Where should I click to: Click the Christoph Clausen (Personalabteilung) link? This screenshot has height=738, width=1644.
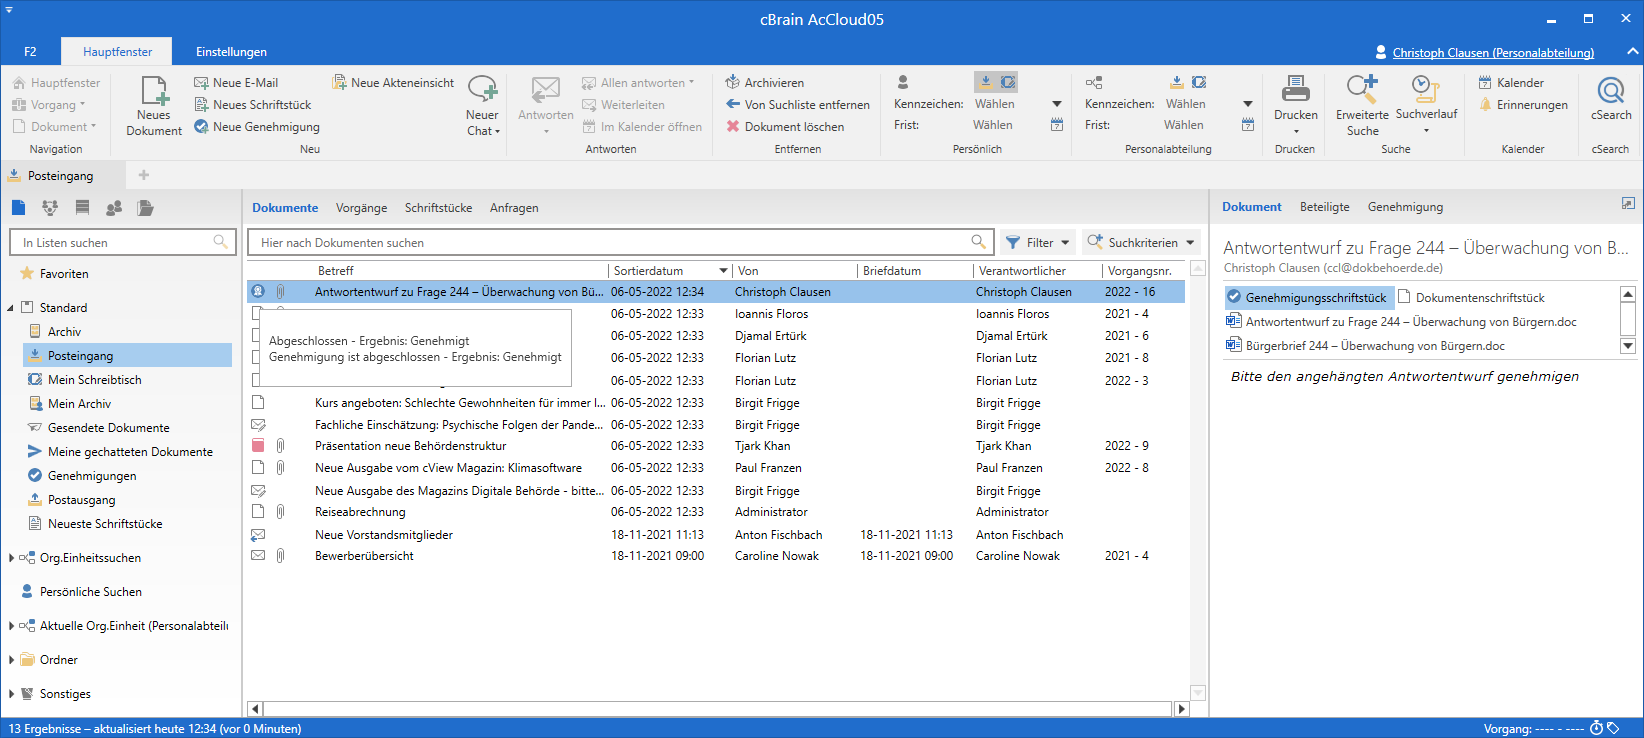click(1493, 53)
